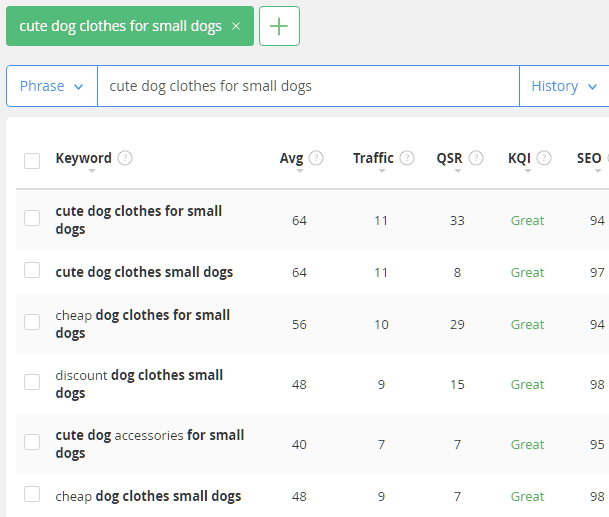The image size is (609, 517).
Task: Focus the keyword search input field
Action: [x=308, y=86]
